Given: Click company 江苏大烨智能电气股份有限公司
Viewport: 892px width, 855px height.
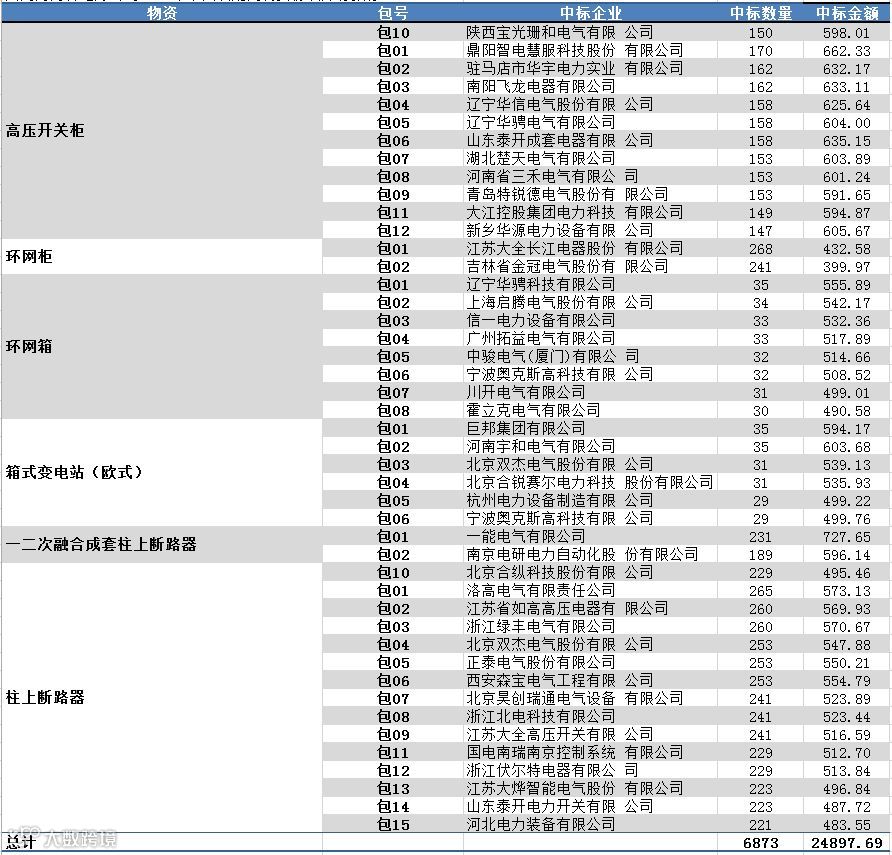Looking at the screenshot, I should point(575,789).
